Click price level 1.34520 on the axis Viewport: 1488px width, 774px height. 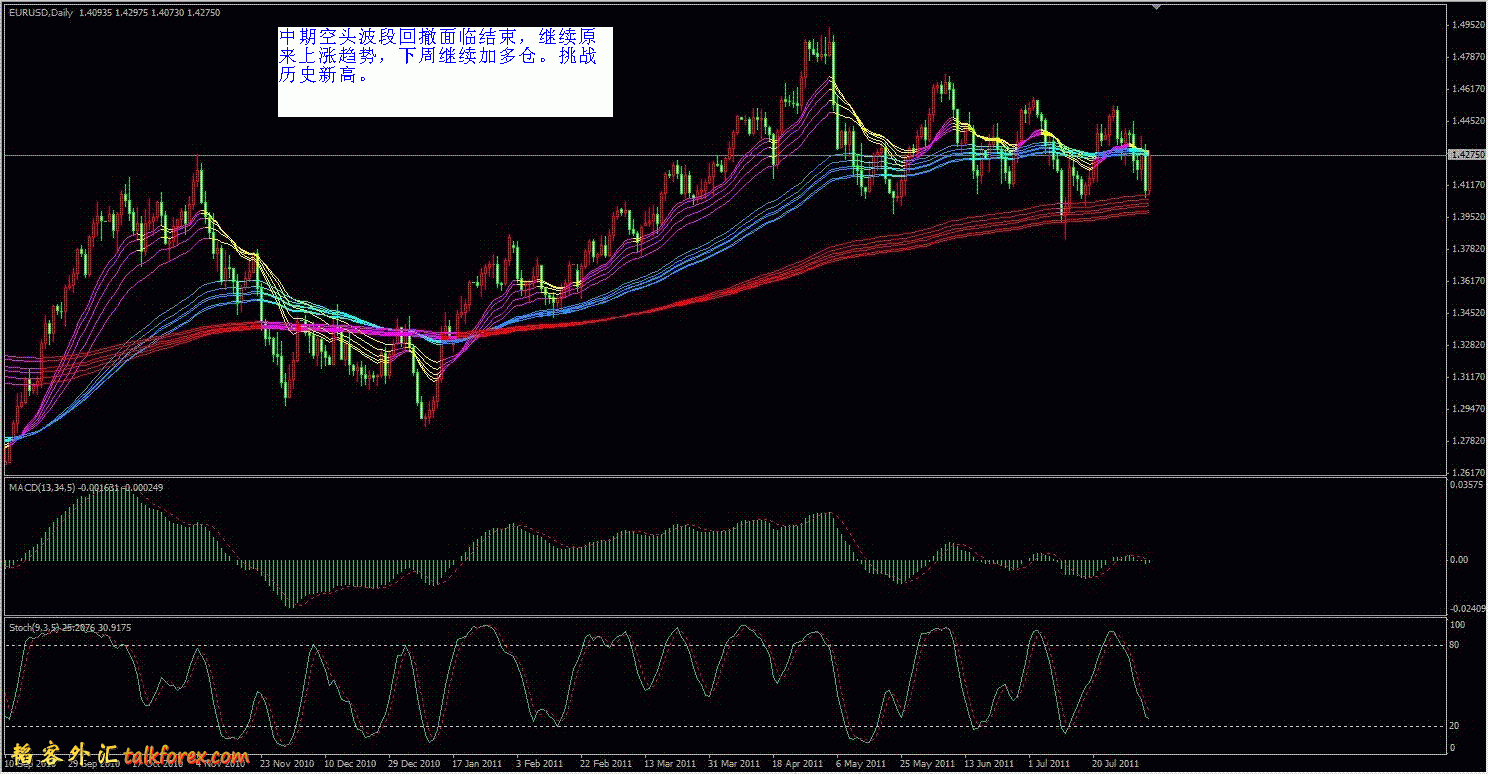(x=1467, y=312)
